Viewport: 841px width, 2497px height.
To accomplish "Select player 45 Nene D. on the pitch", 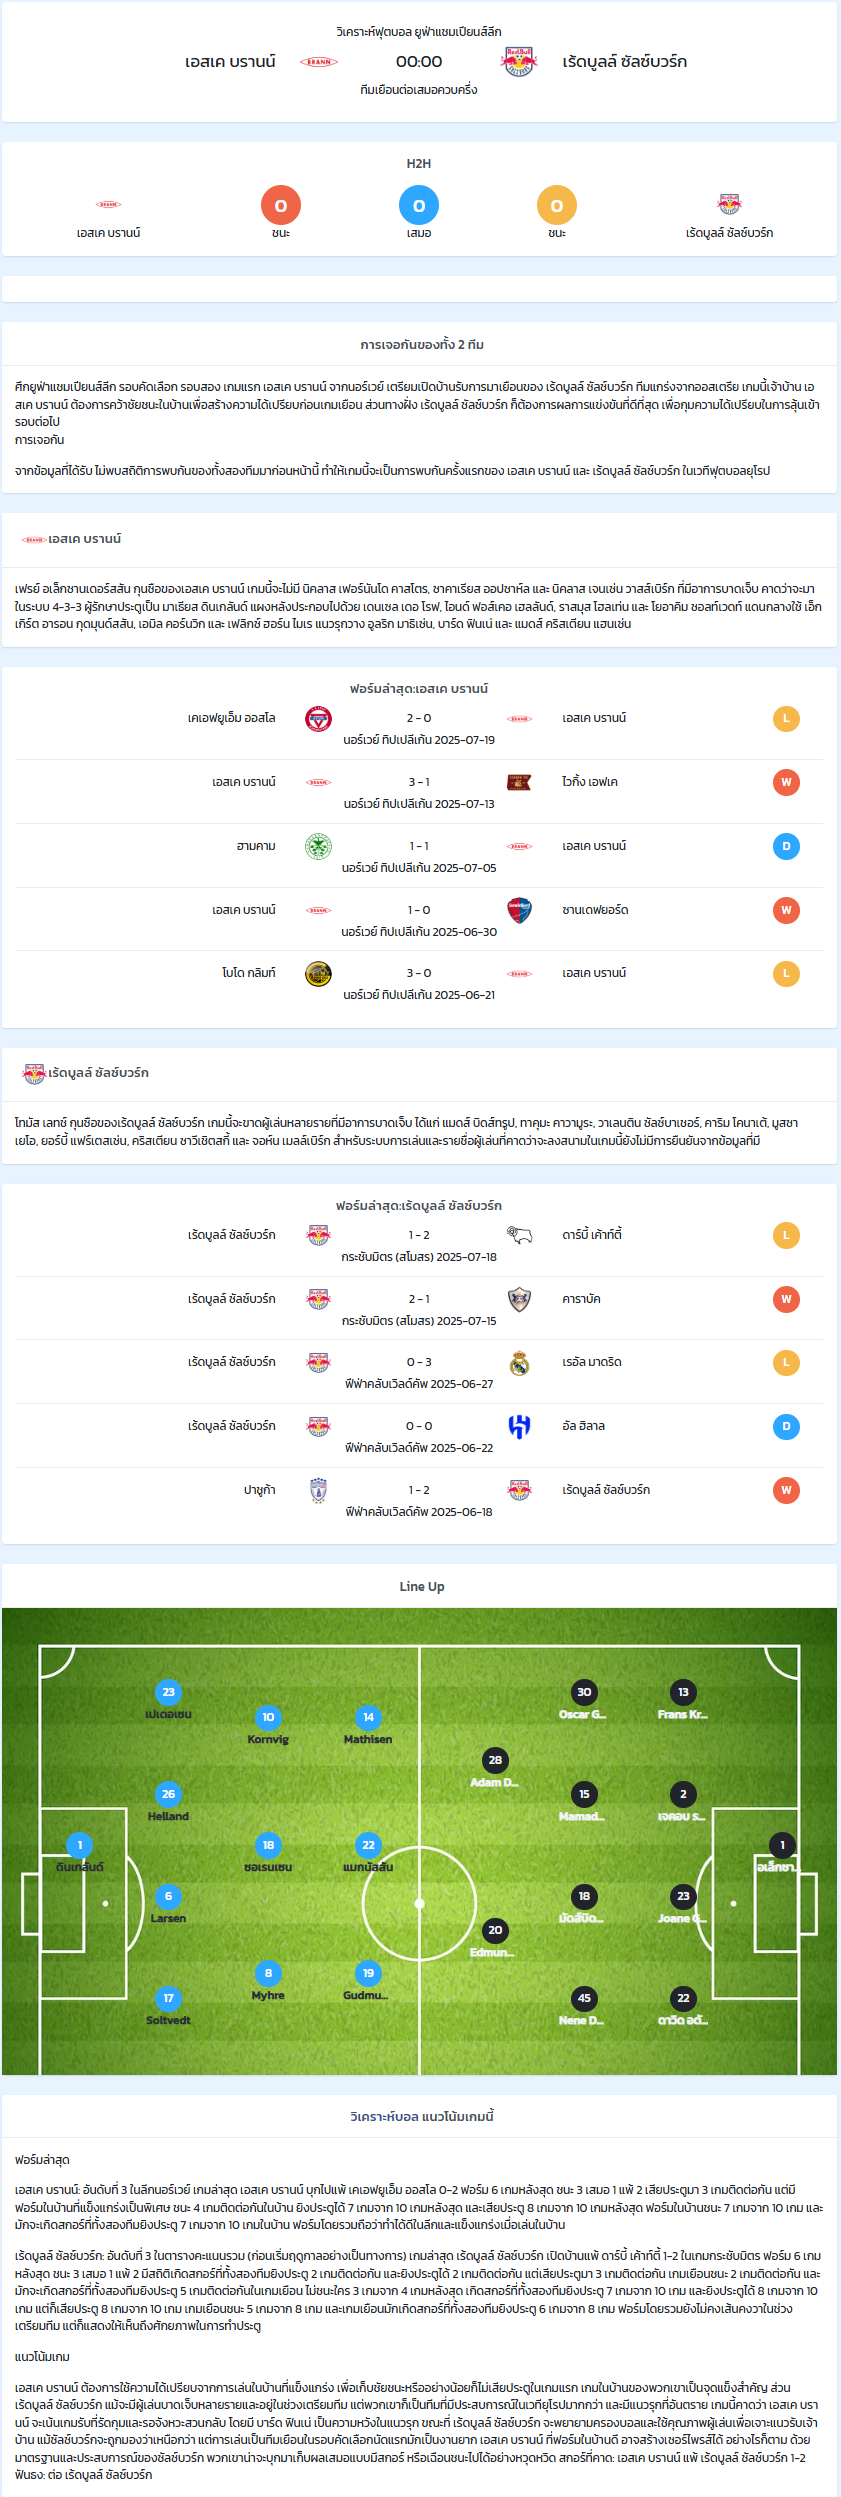I will pyautogui.click(x=584, y=1998).
